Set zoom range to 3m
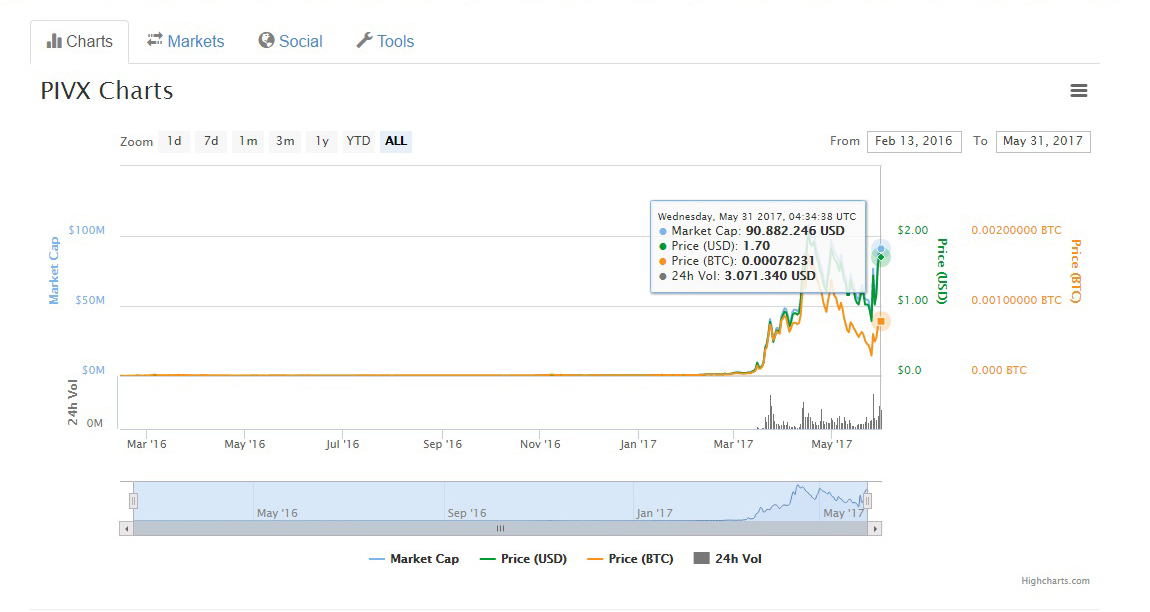The image size is (1150, 612). pos(285,141)
